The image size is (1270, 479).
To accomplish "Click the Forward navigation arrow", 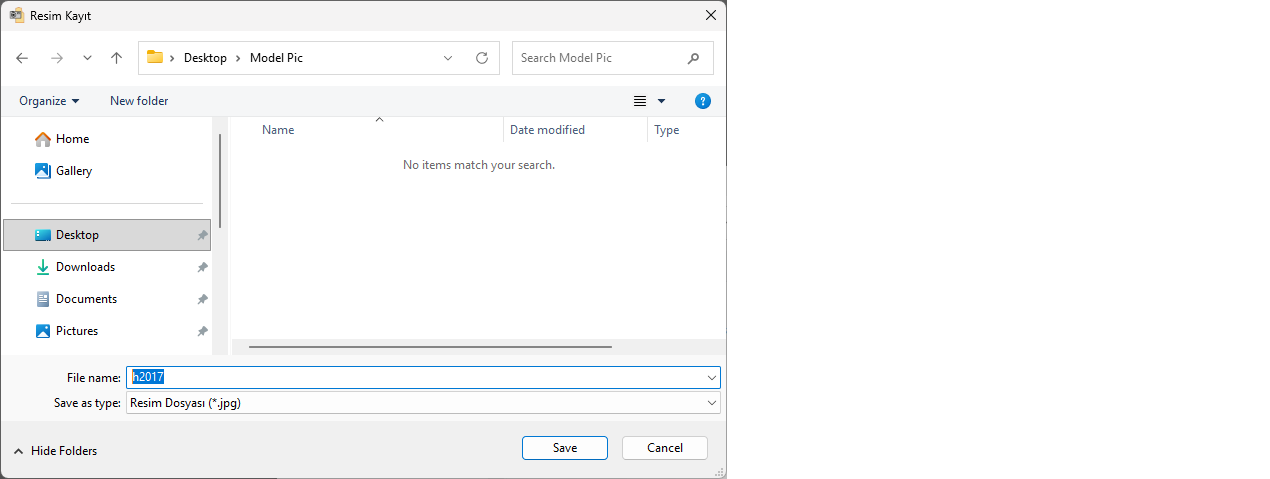I will (56, 58).
